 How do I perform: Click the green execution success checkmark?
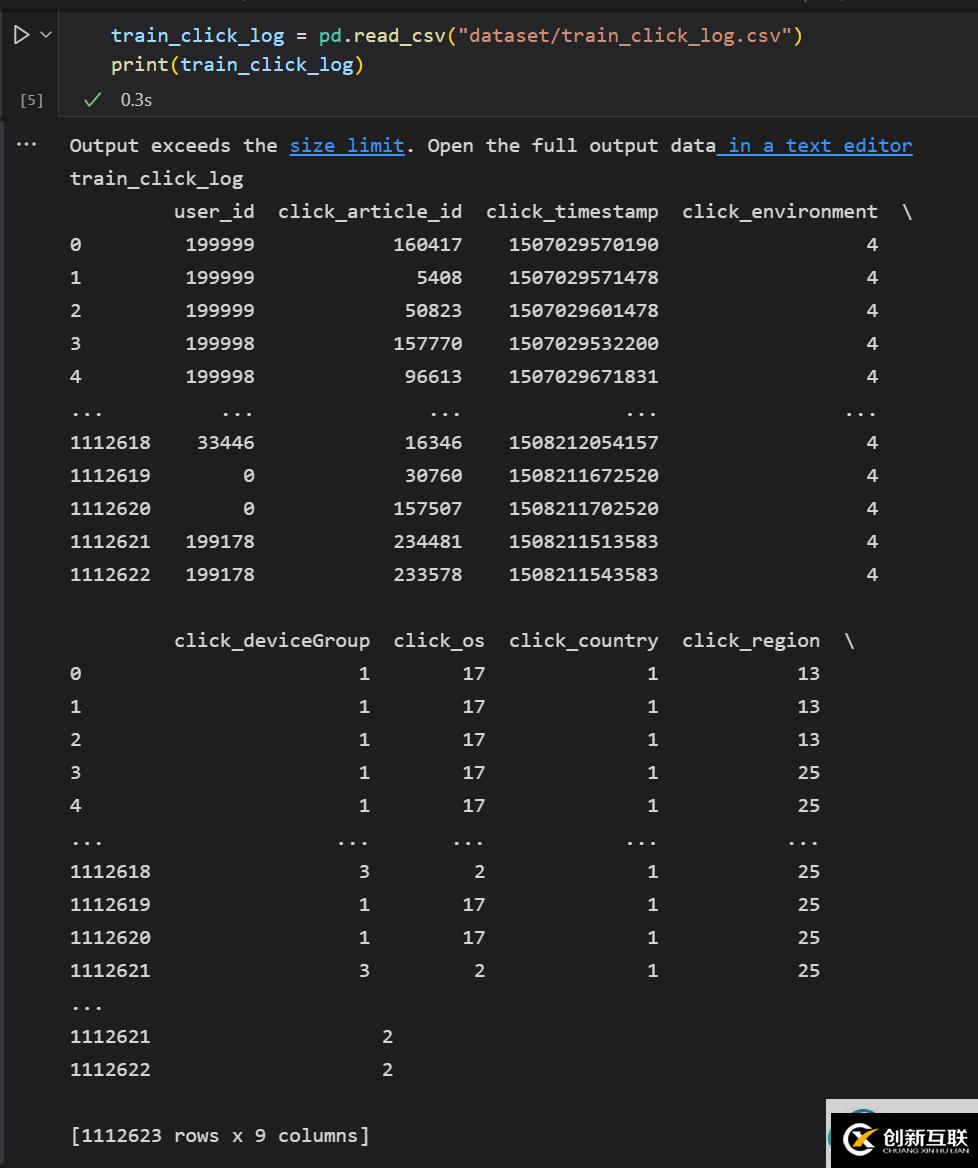point(93,100)
